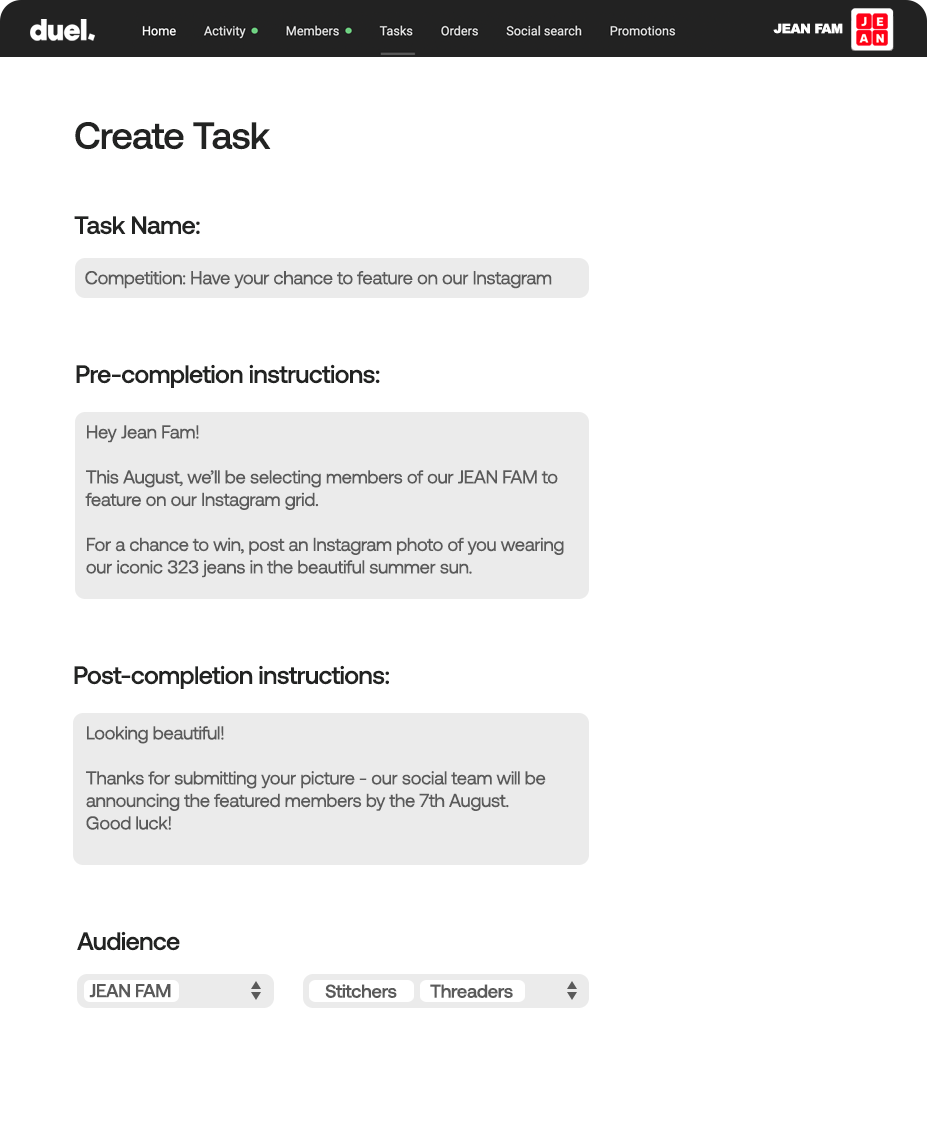Screen dimensions: 930x1125
Task: Select the Promotions nav item
Action: pos(642,31)
